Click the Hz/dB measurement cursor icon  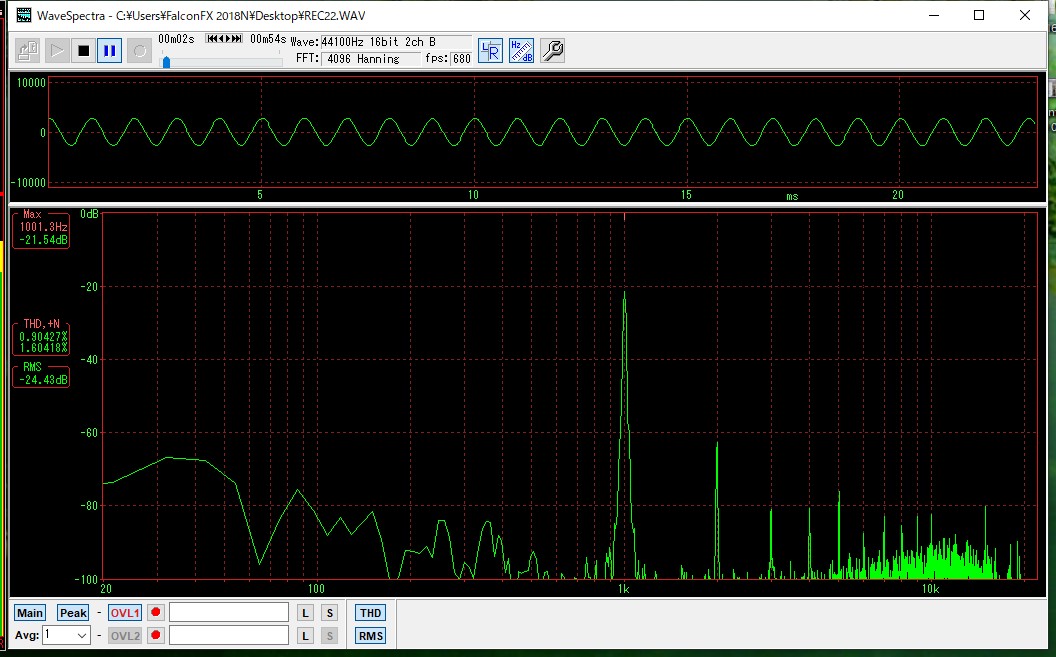point(521,51)
